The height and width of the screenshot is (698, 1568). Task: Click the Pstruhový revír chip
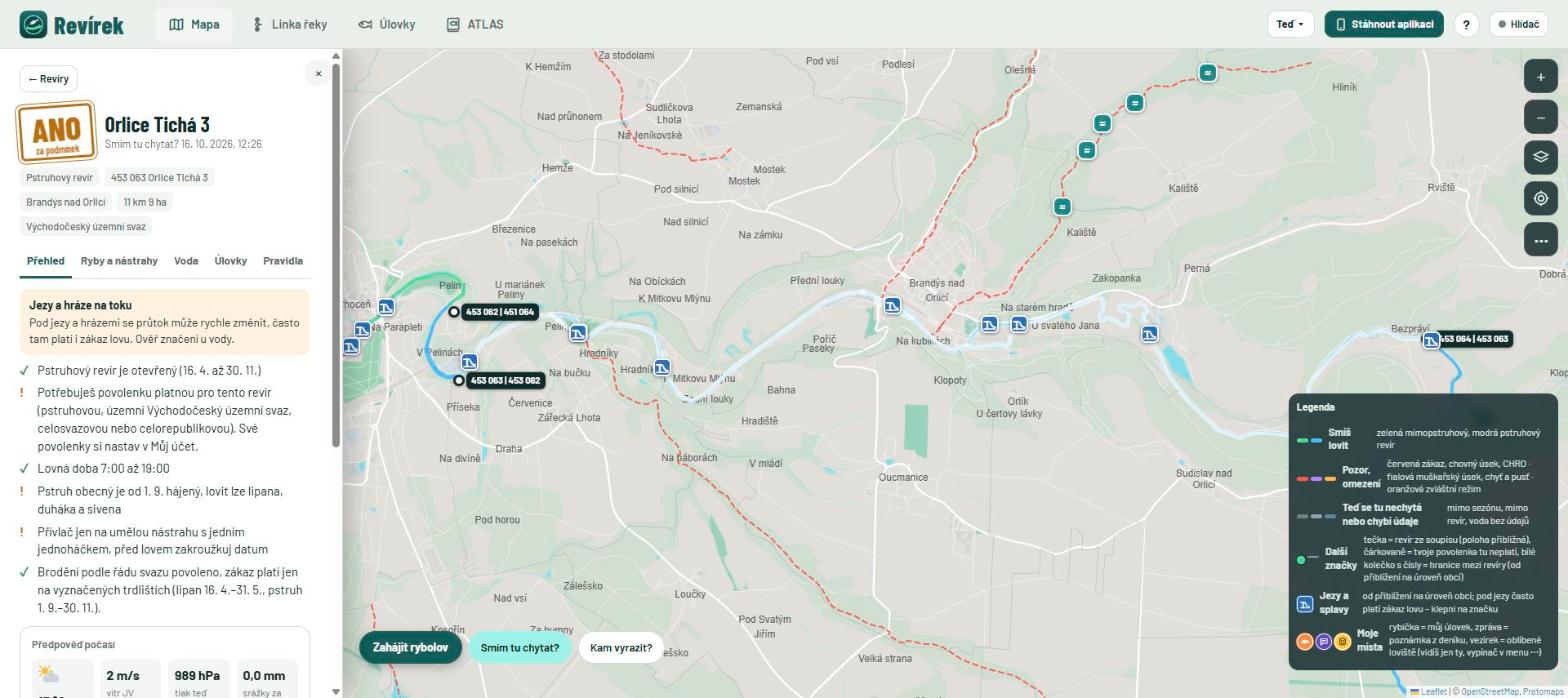(x=59, y=178)
